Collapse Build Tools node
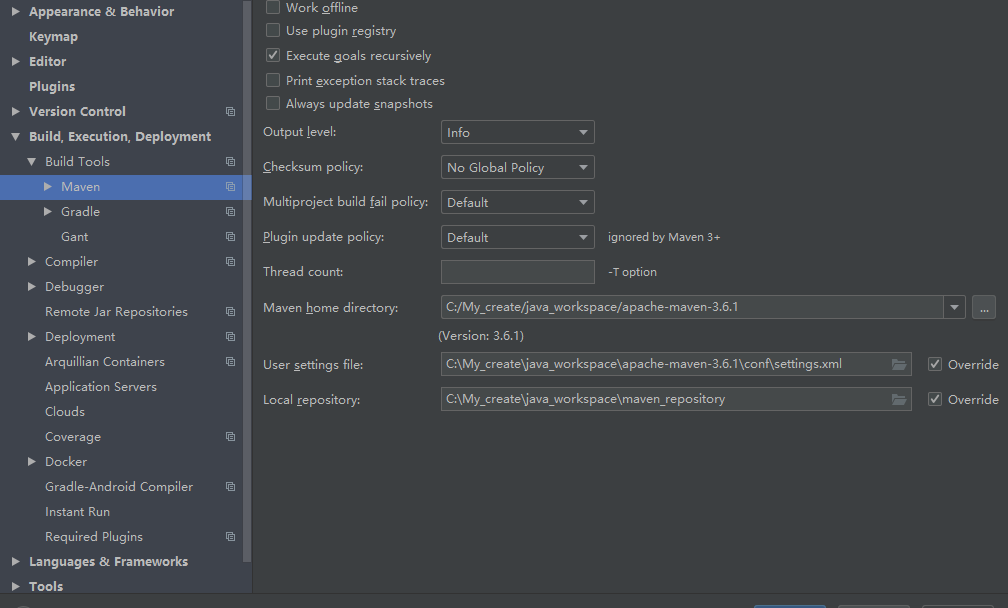Screen dimensions: 1008x608 pos(32,161)
